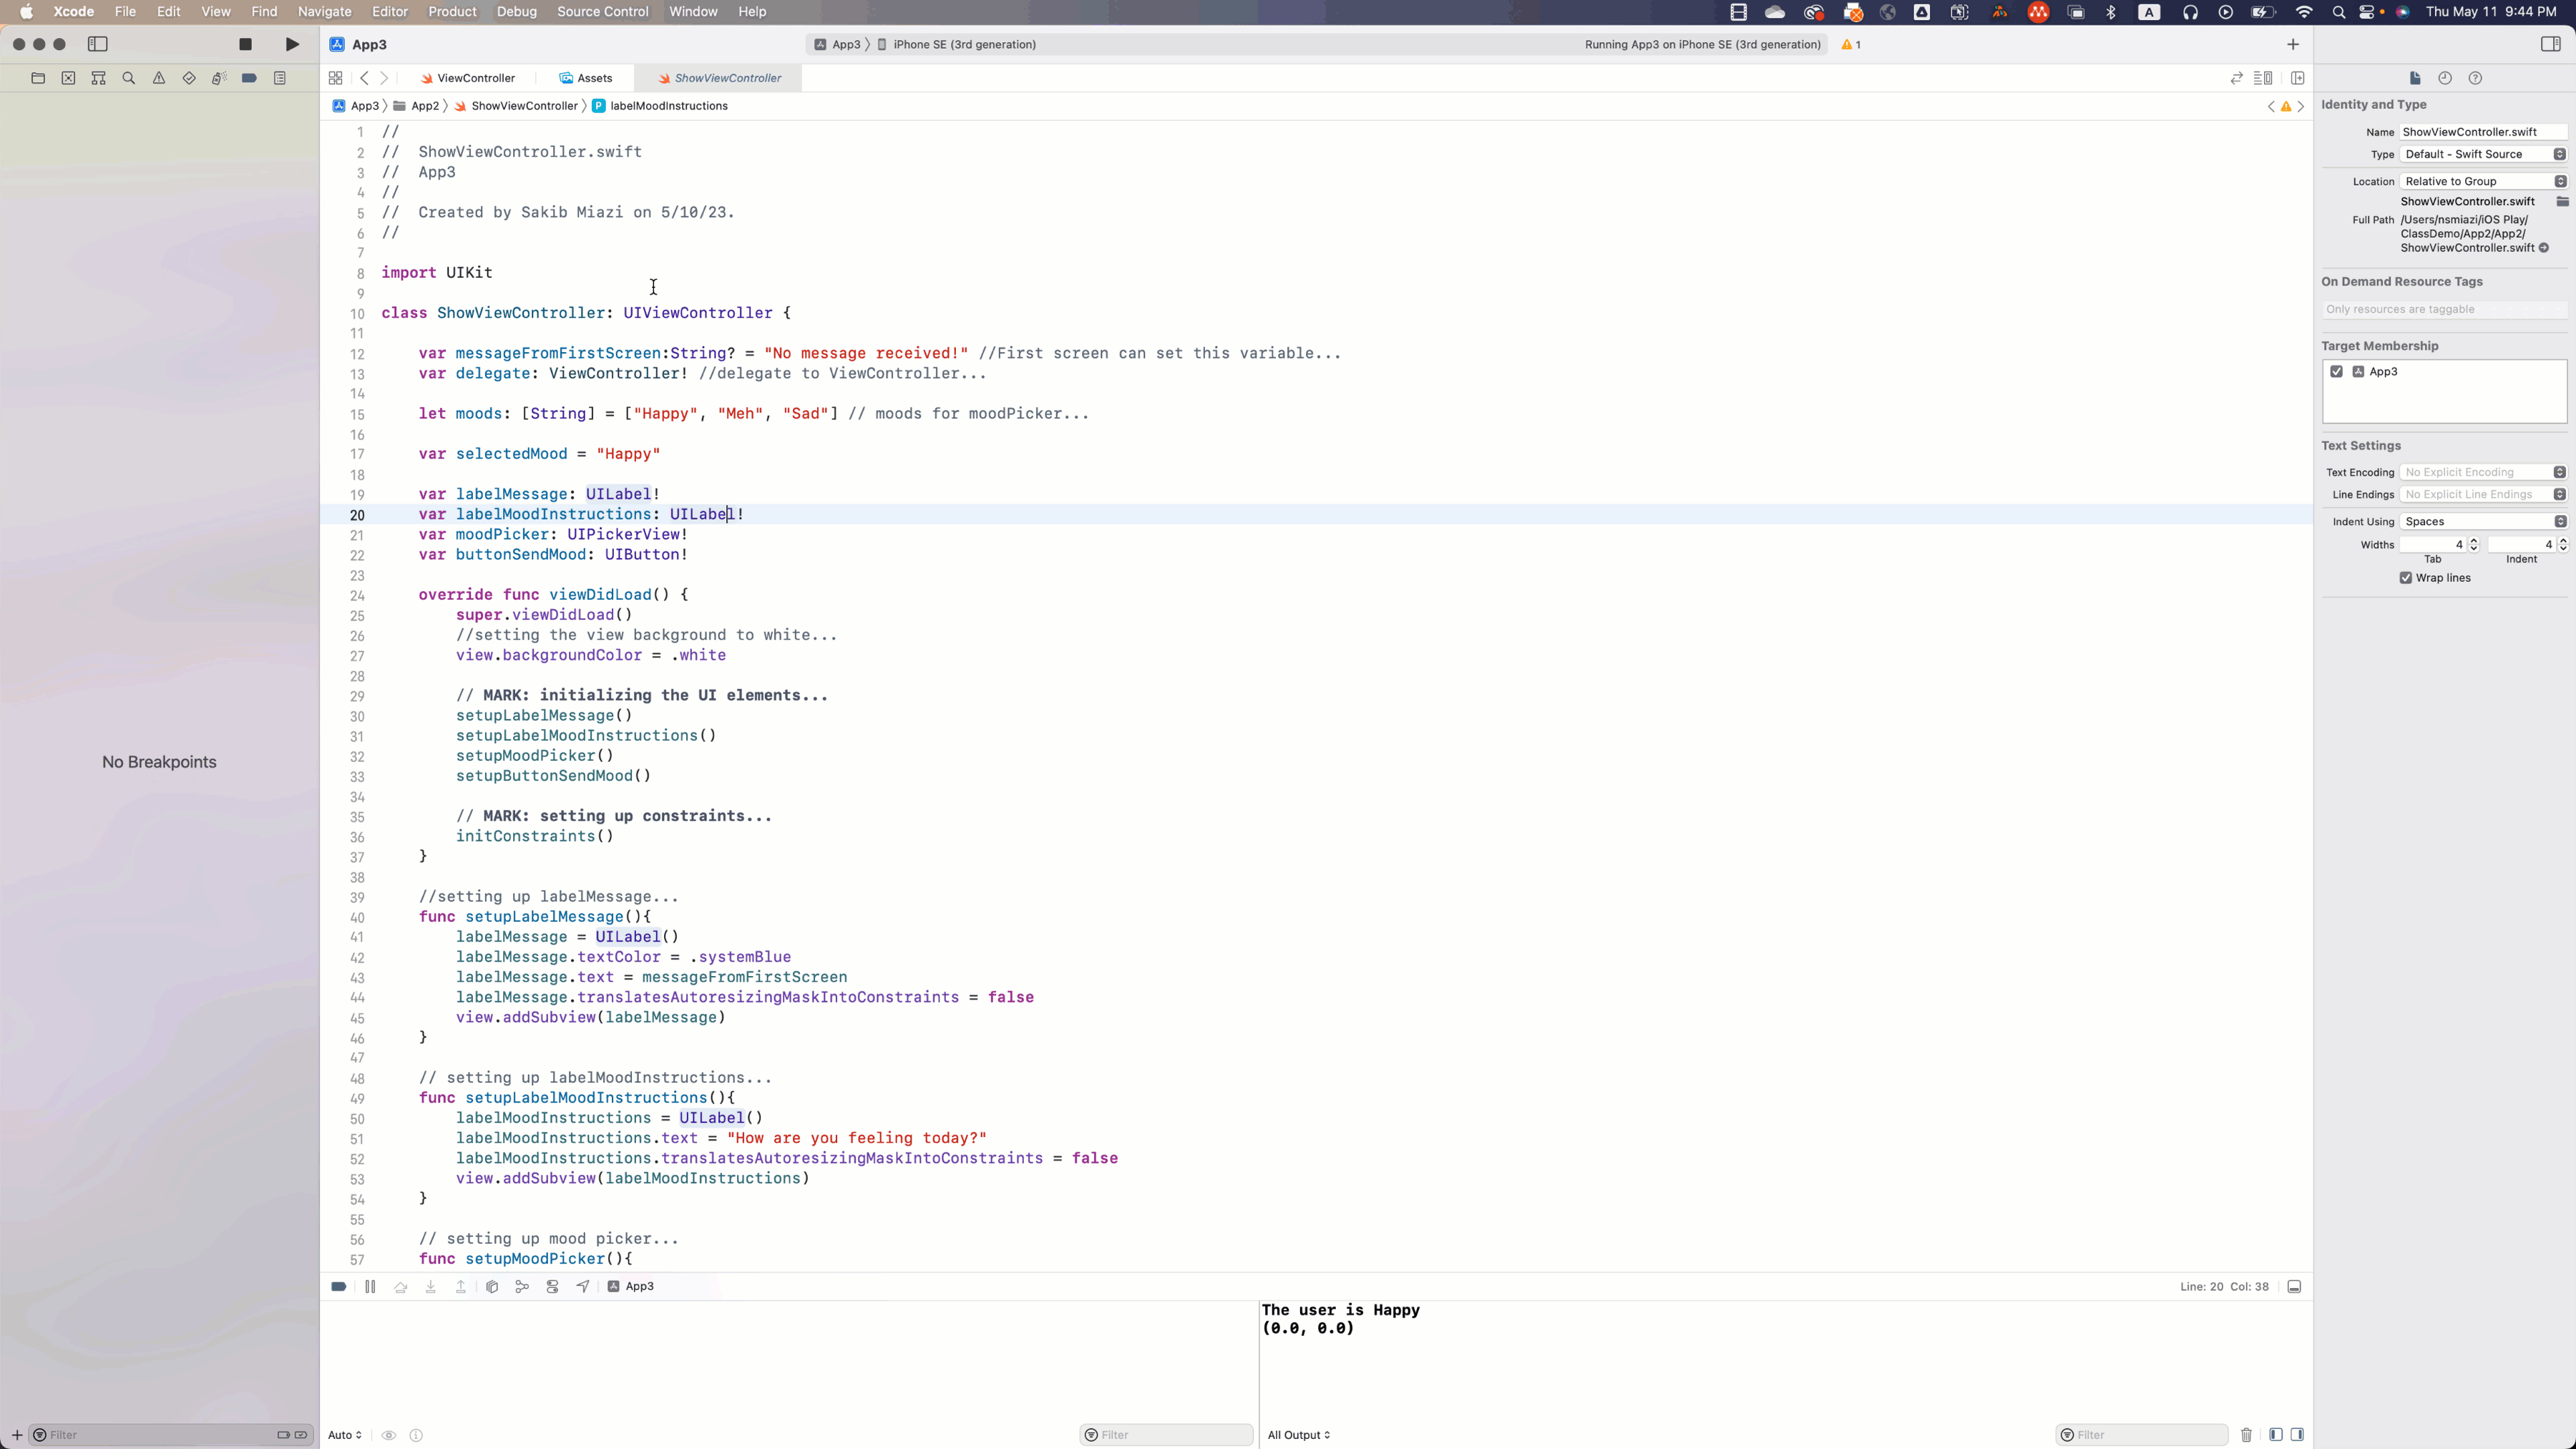2576x1449 pixels.
Task: Open the Type Default Swift Source dropdown
Action: 2483,154
